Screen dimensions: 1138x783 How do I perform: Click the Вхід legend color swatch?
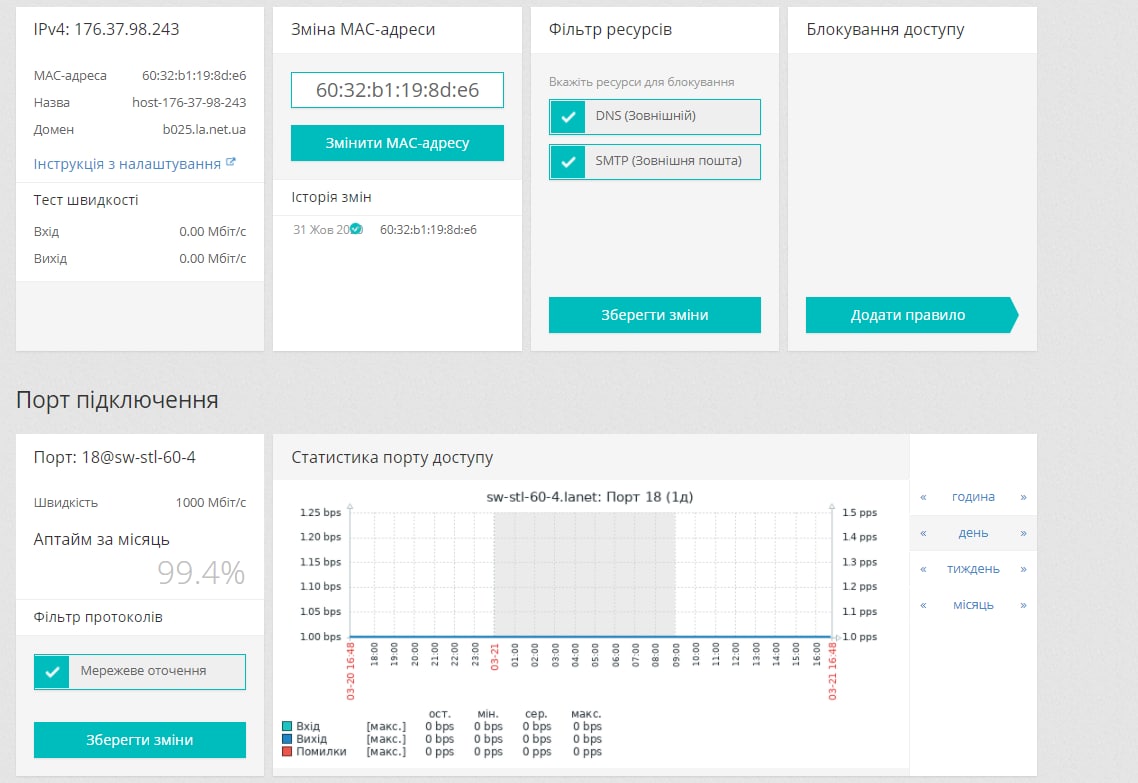(x=288, y=726)
